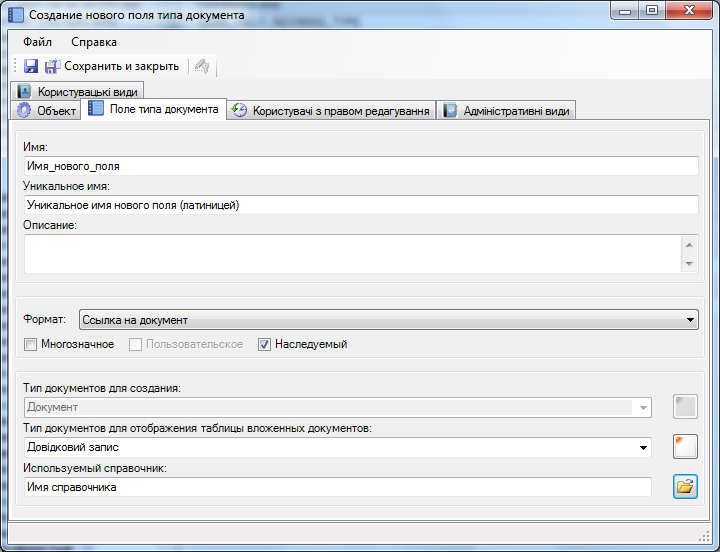Click the Описание scrollbar down arrow

(x=689, y=264)
